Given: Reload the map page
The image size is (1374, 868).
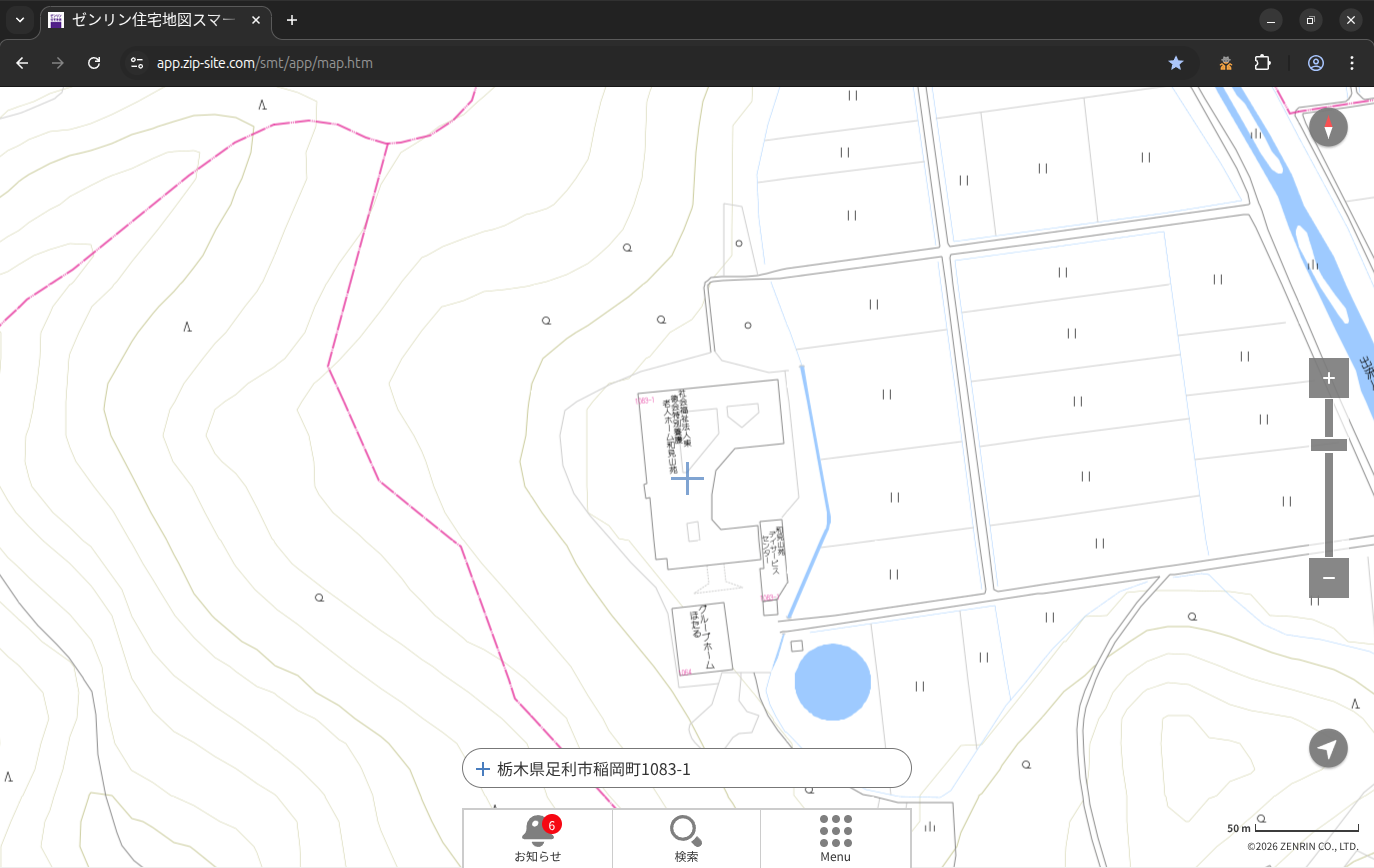Looking at the screenshot, I should point(94,63).
